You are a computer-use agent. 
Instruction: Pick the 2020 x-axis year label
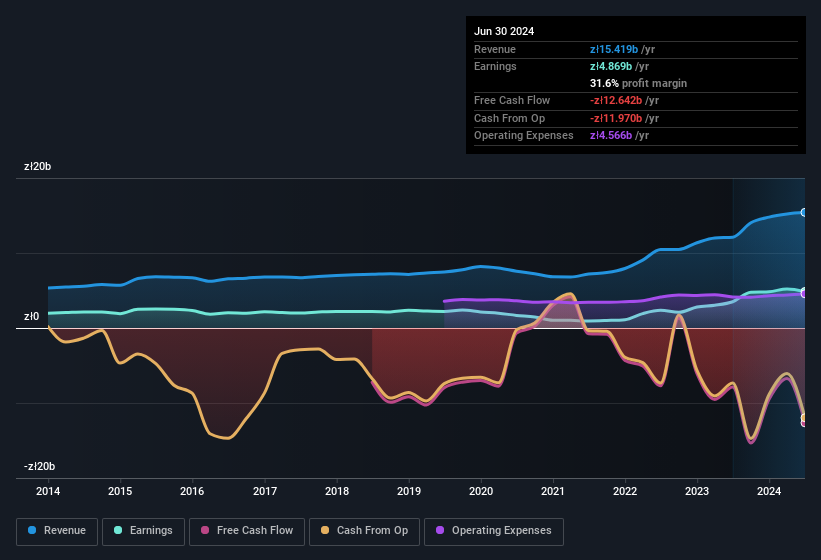tap(481, 491)
